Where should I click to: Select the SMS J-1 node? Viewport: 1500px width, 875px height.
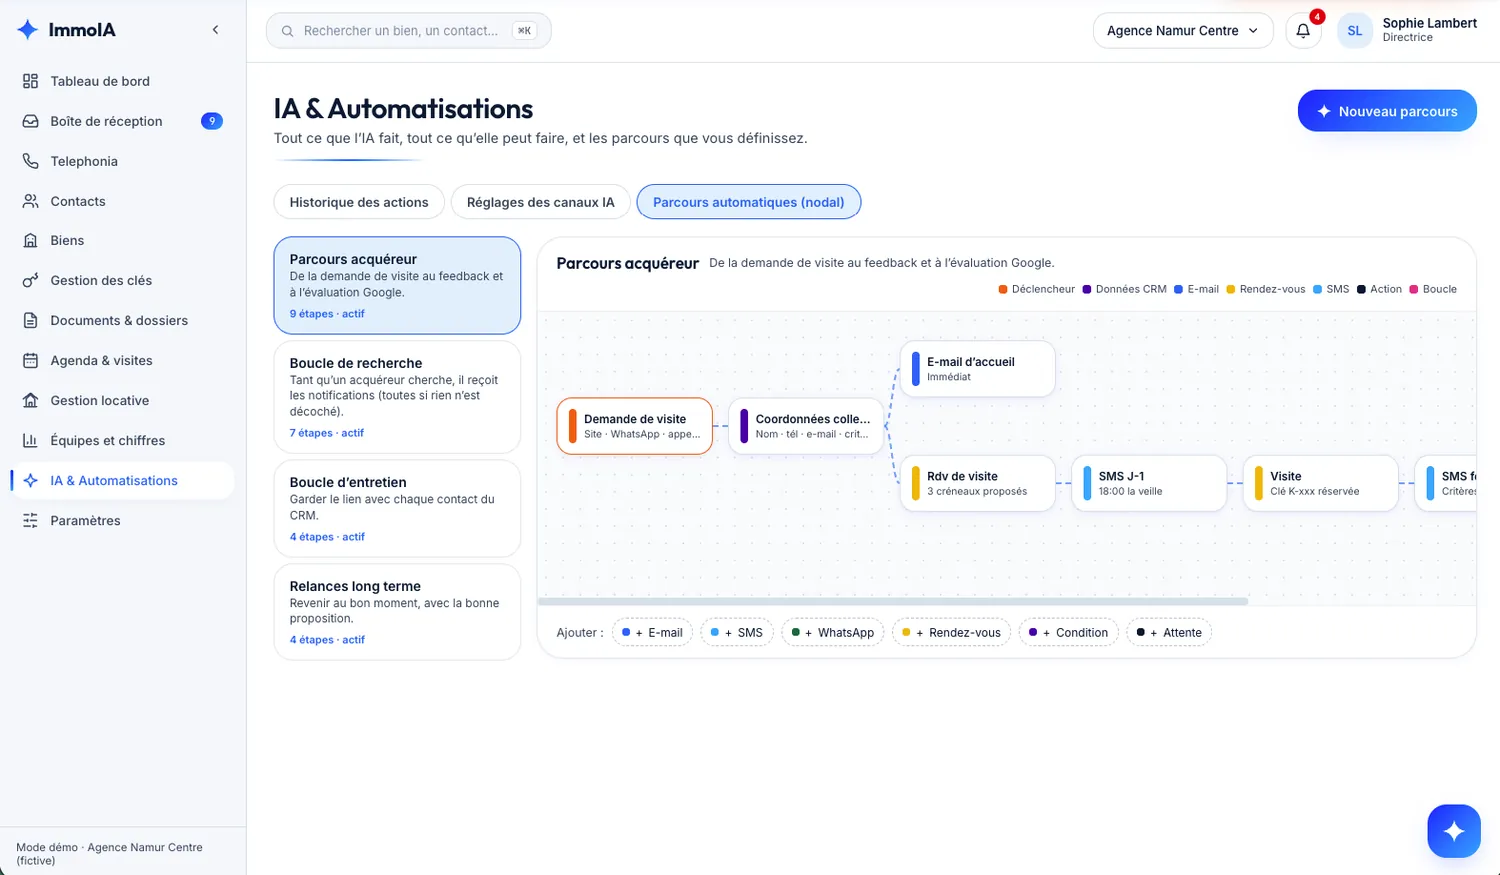(1149, 483)
